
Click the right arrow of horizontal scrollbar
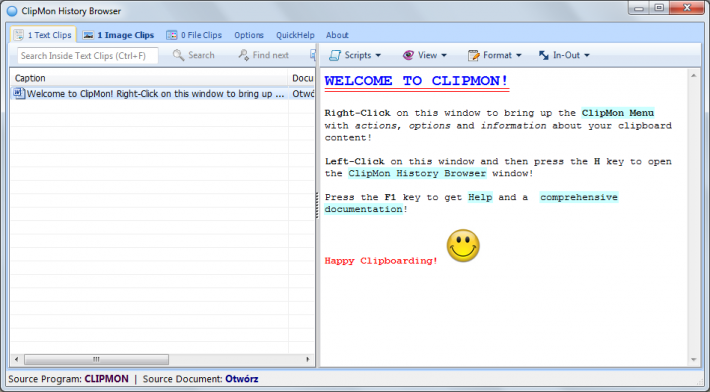coord(308,359)
